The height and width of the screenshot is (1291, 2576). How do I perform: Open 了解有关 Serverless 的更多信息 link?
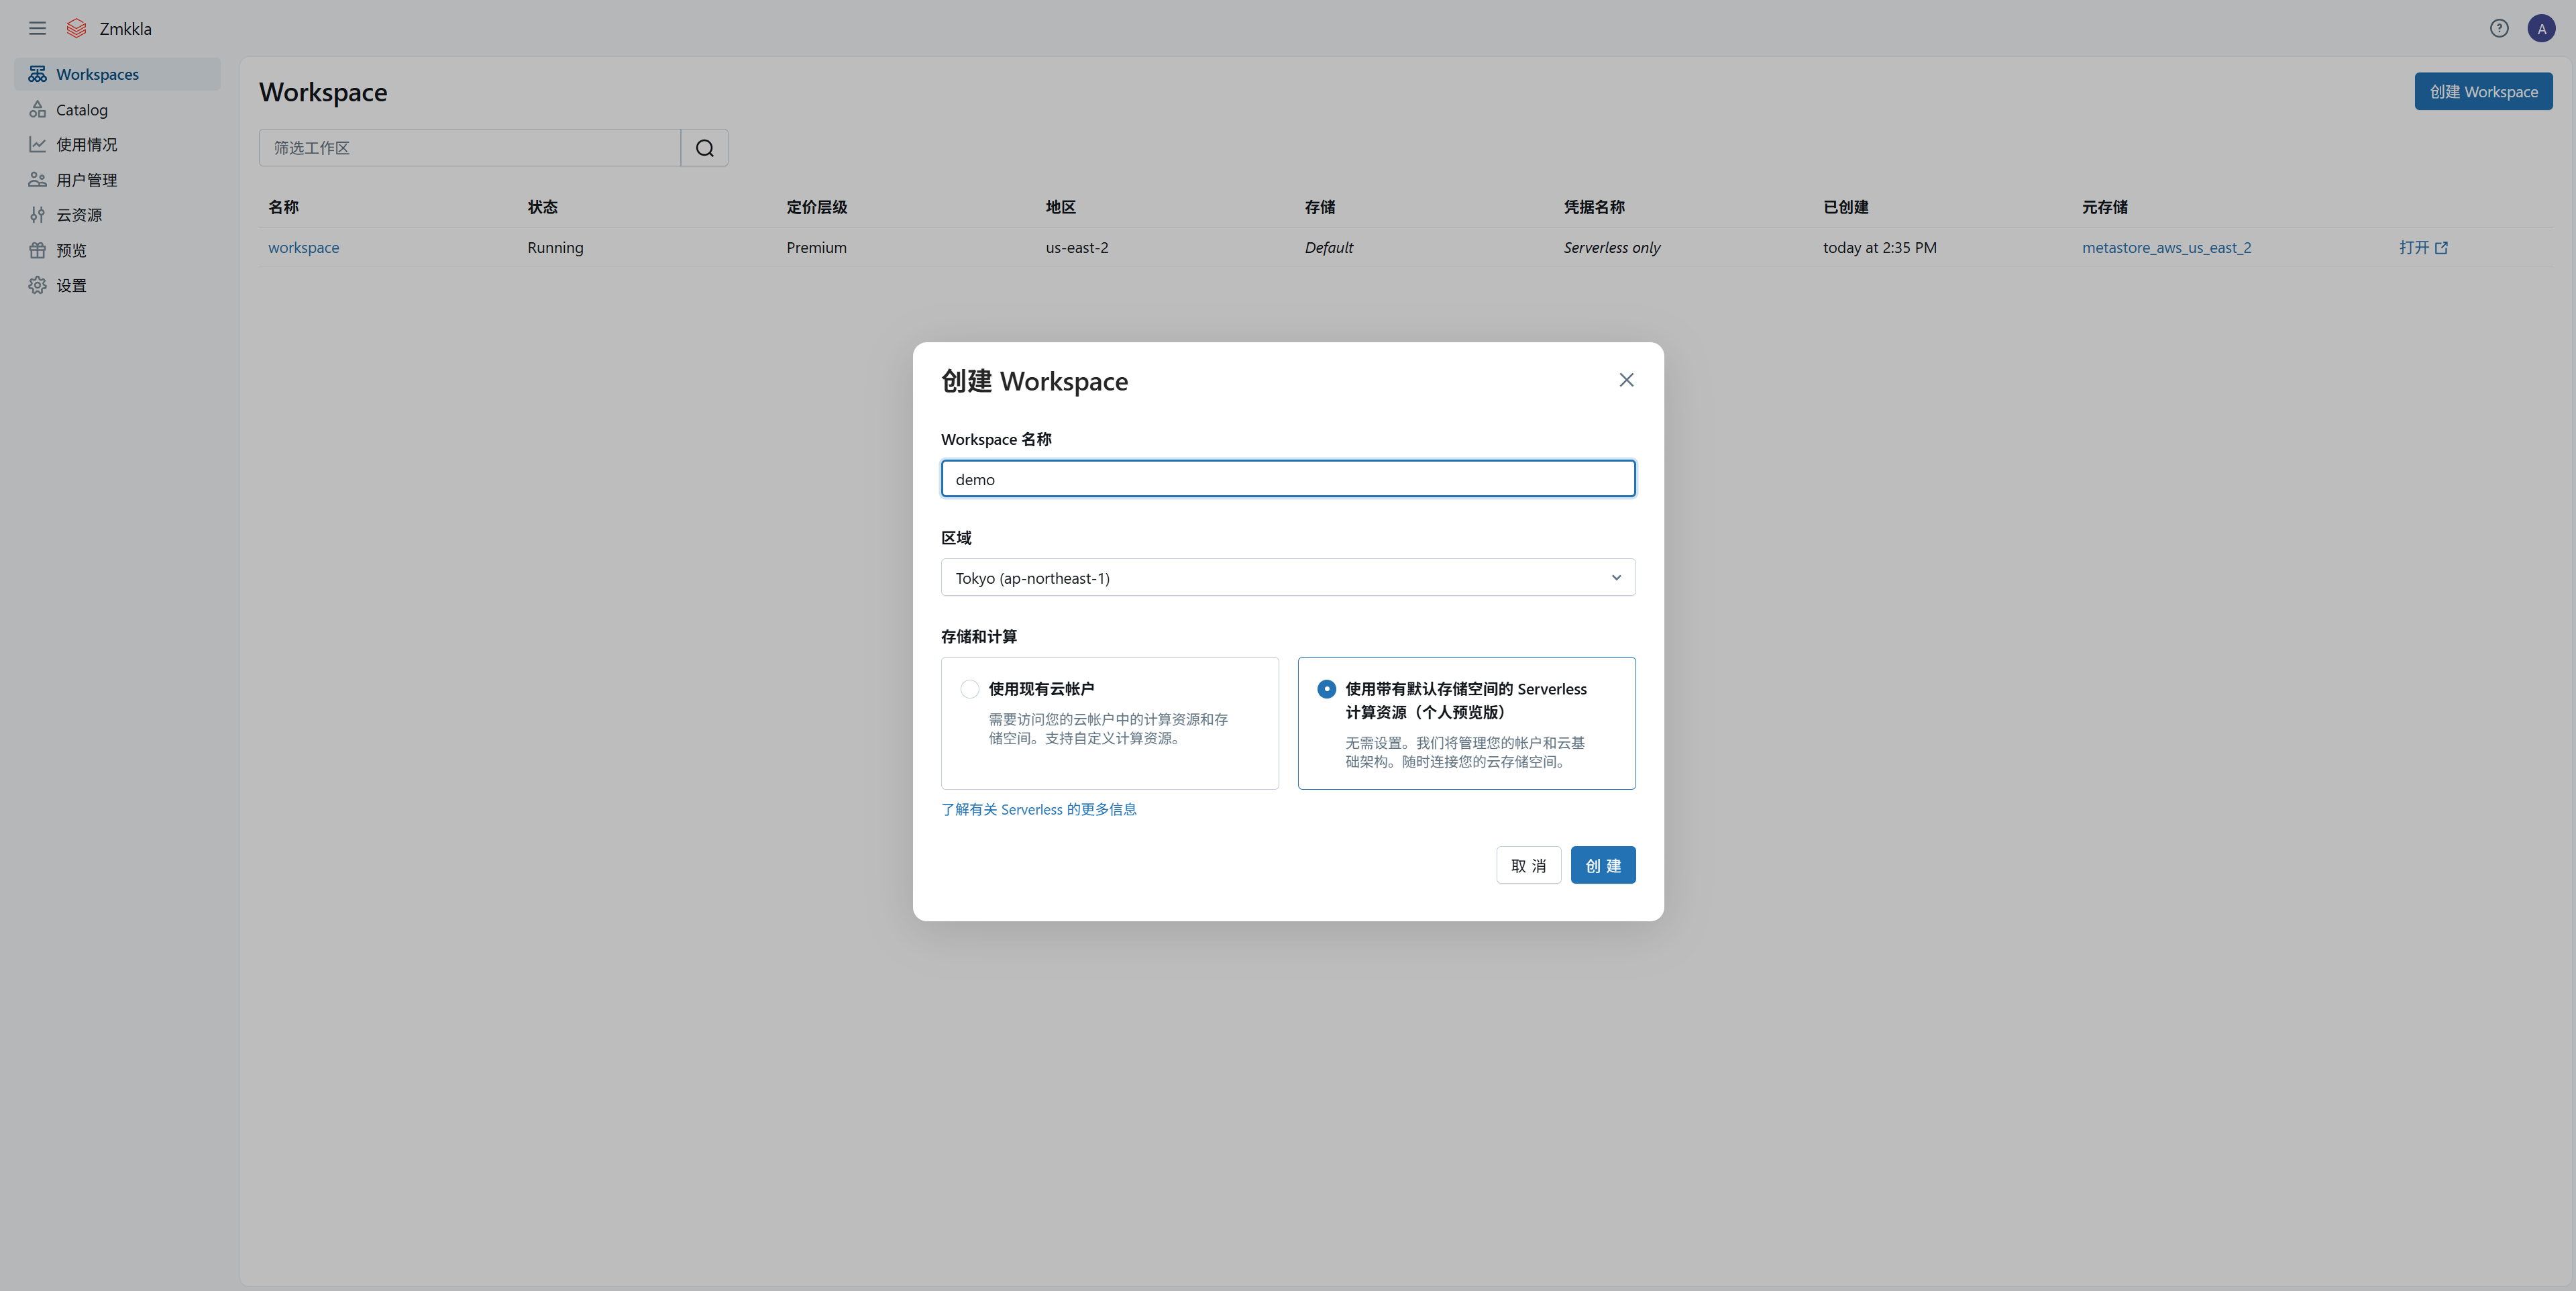coord(1038,809)
